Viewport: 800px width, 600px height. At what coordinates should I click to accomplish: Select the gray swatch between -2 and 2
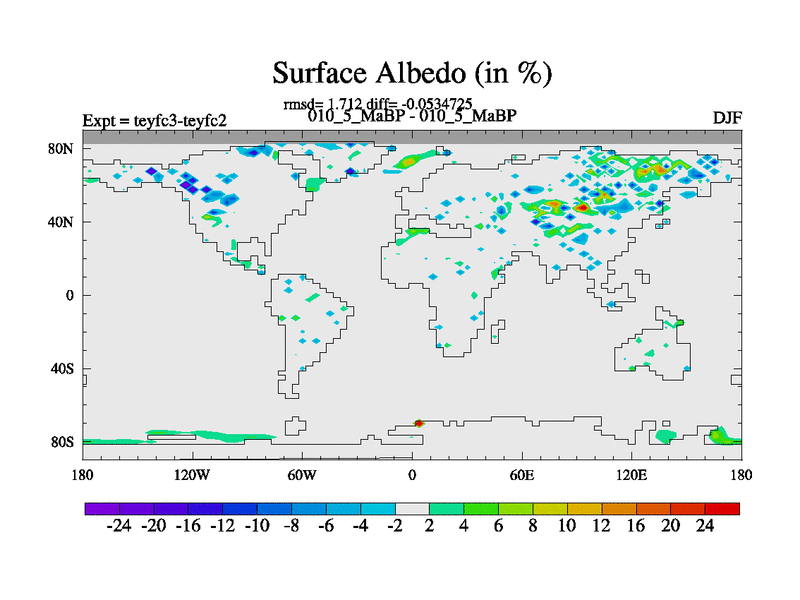click(x=412, y=509)
